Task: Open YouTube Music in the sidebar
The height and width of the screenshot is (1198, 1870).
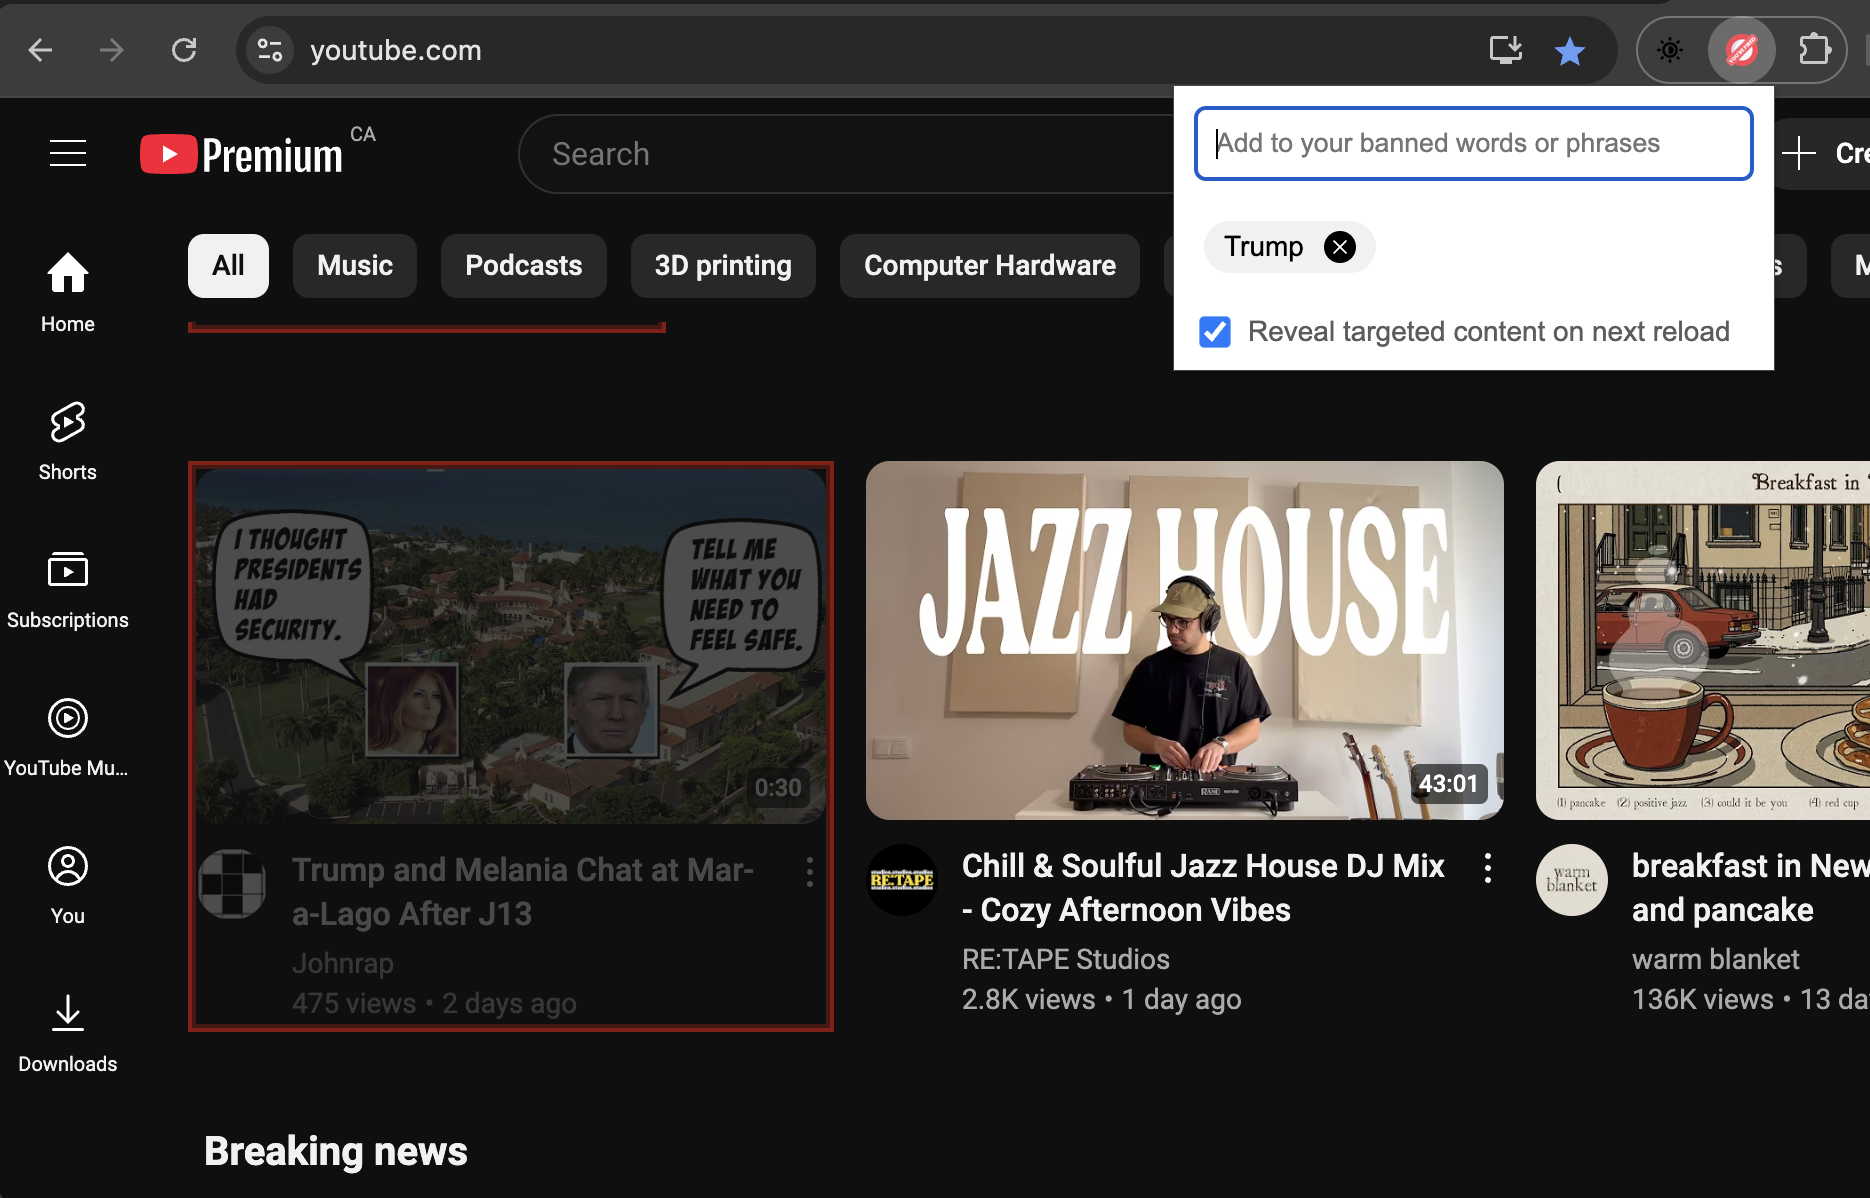Action: [68, 736]
